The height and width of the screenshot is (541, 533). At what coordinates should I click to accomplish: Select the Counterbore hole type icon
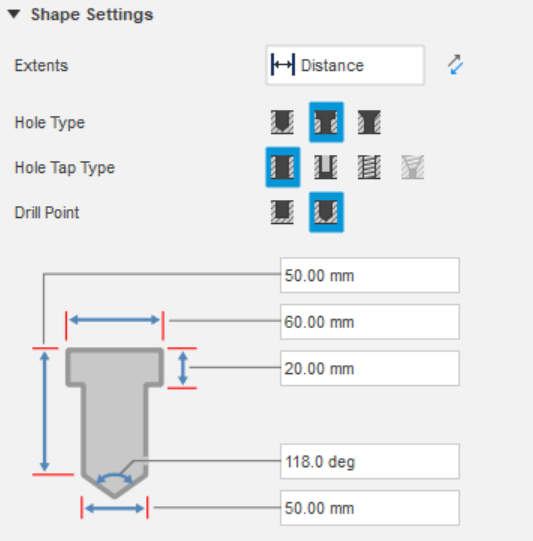click(326, 122)
